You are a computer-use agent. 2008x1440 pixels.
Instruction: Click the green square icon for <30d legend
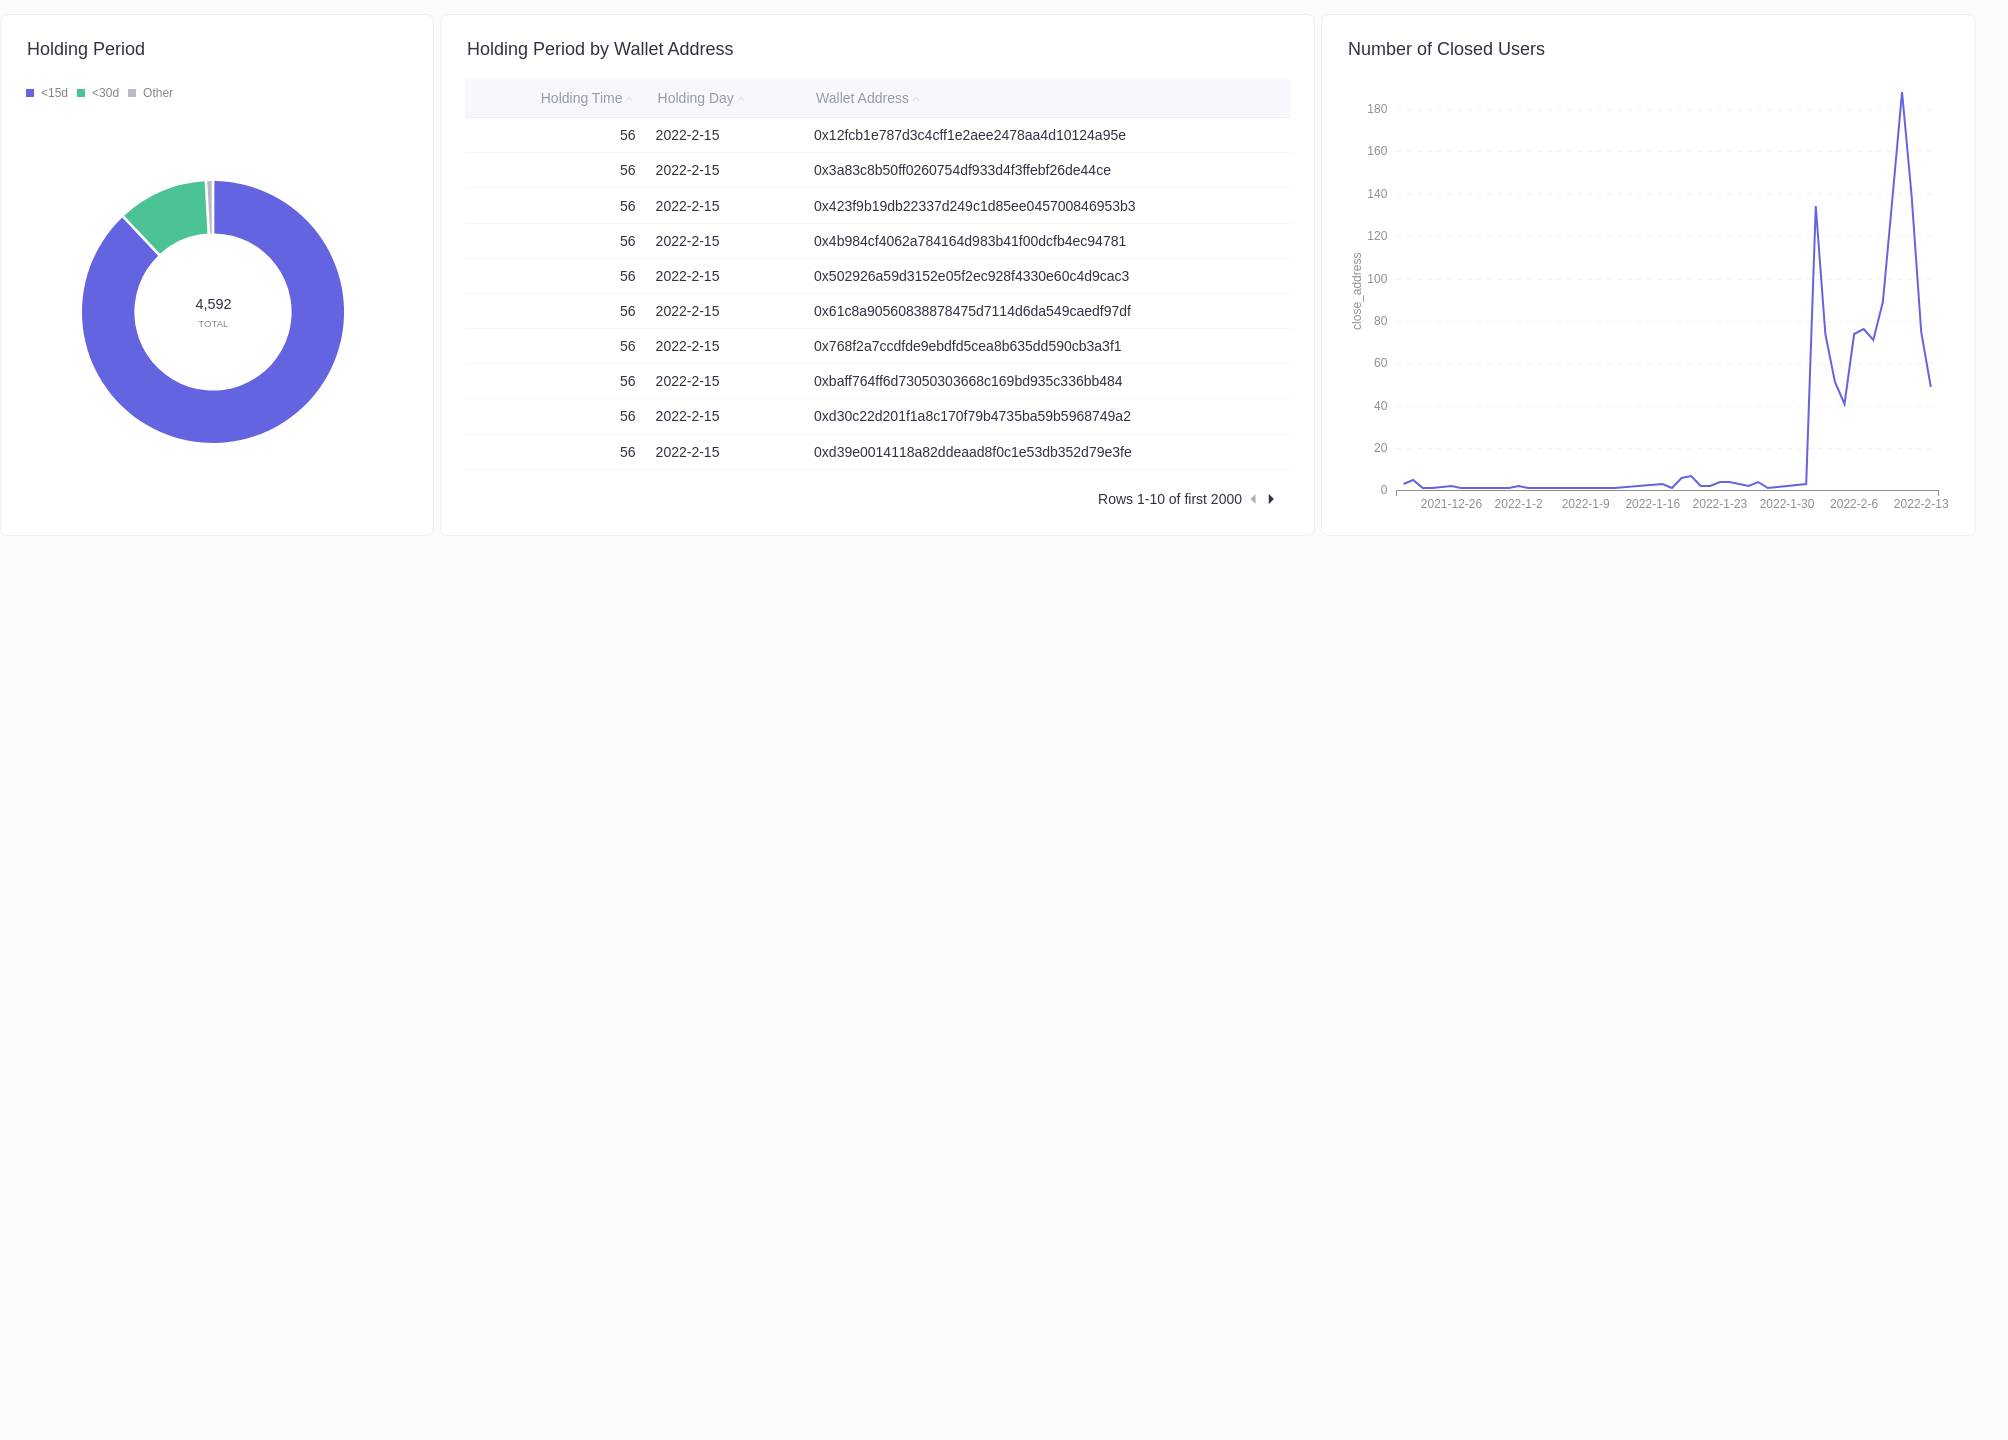point(81,92)
